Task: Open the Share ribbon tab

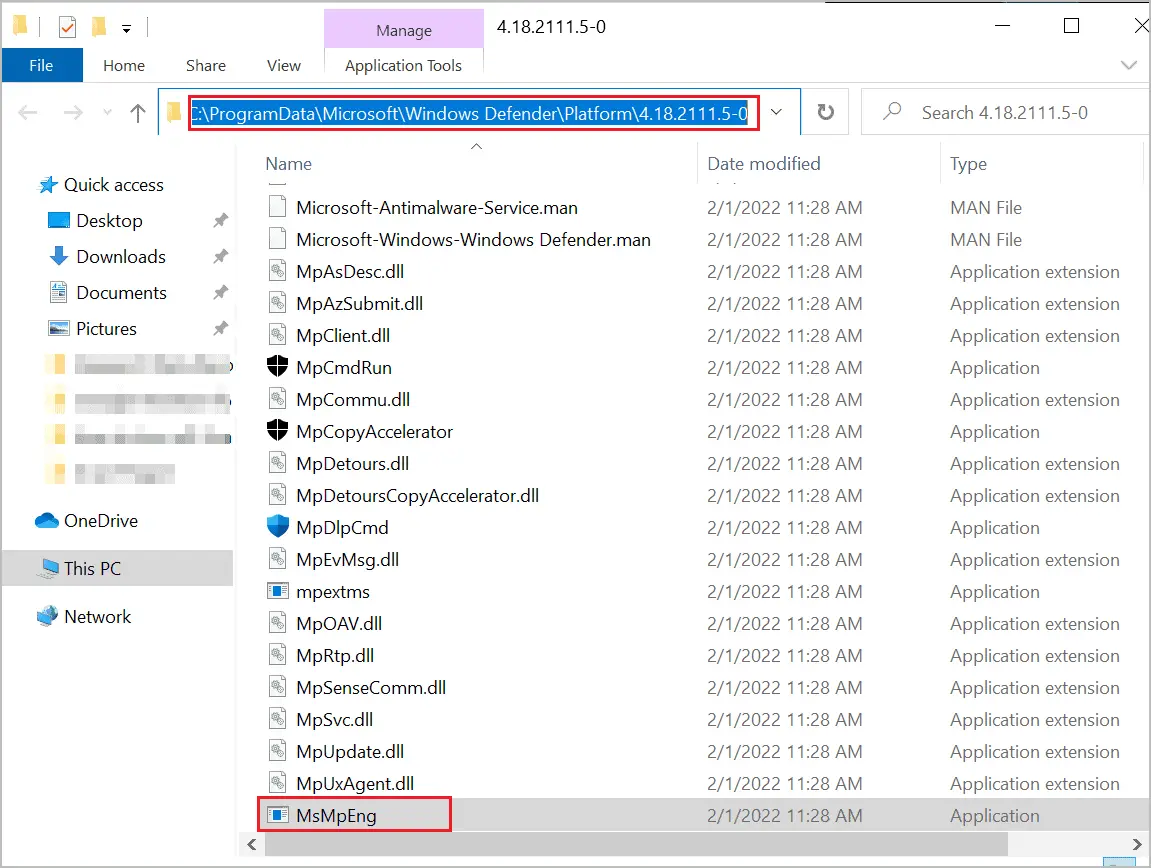Action: pyautogui.click(x=206, y=65)
